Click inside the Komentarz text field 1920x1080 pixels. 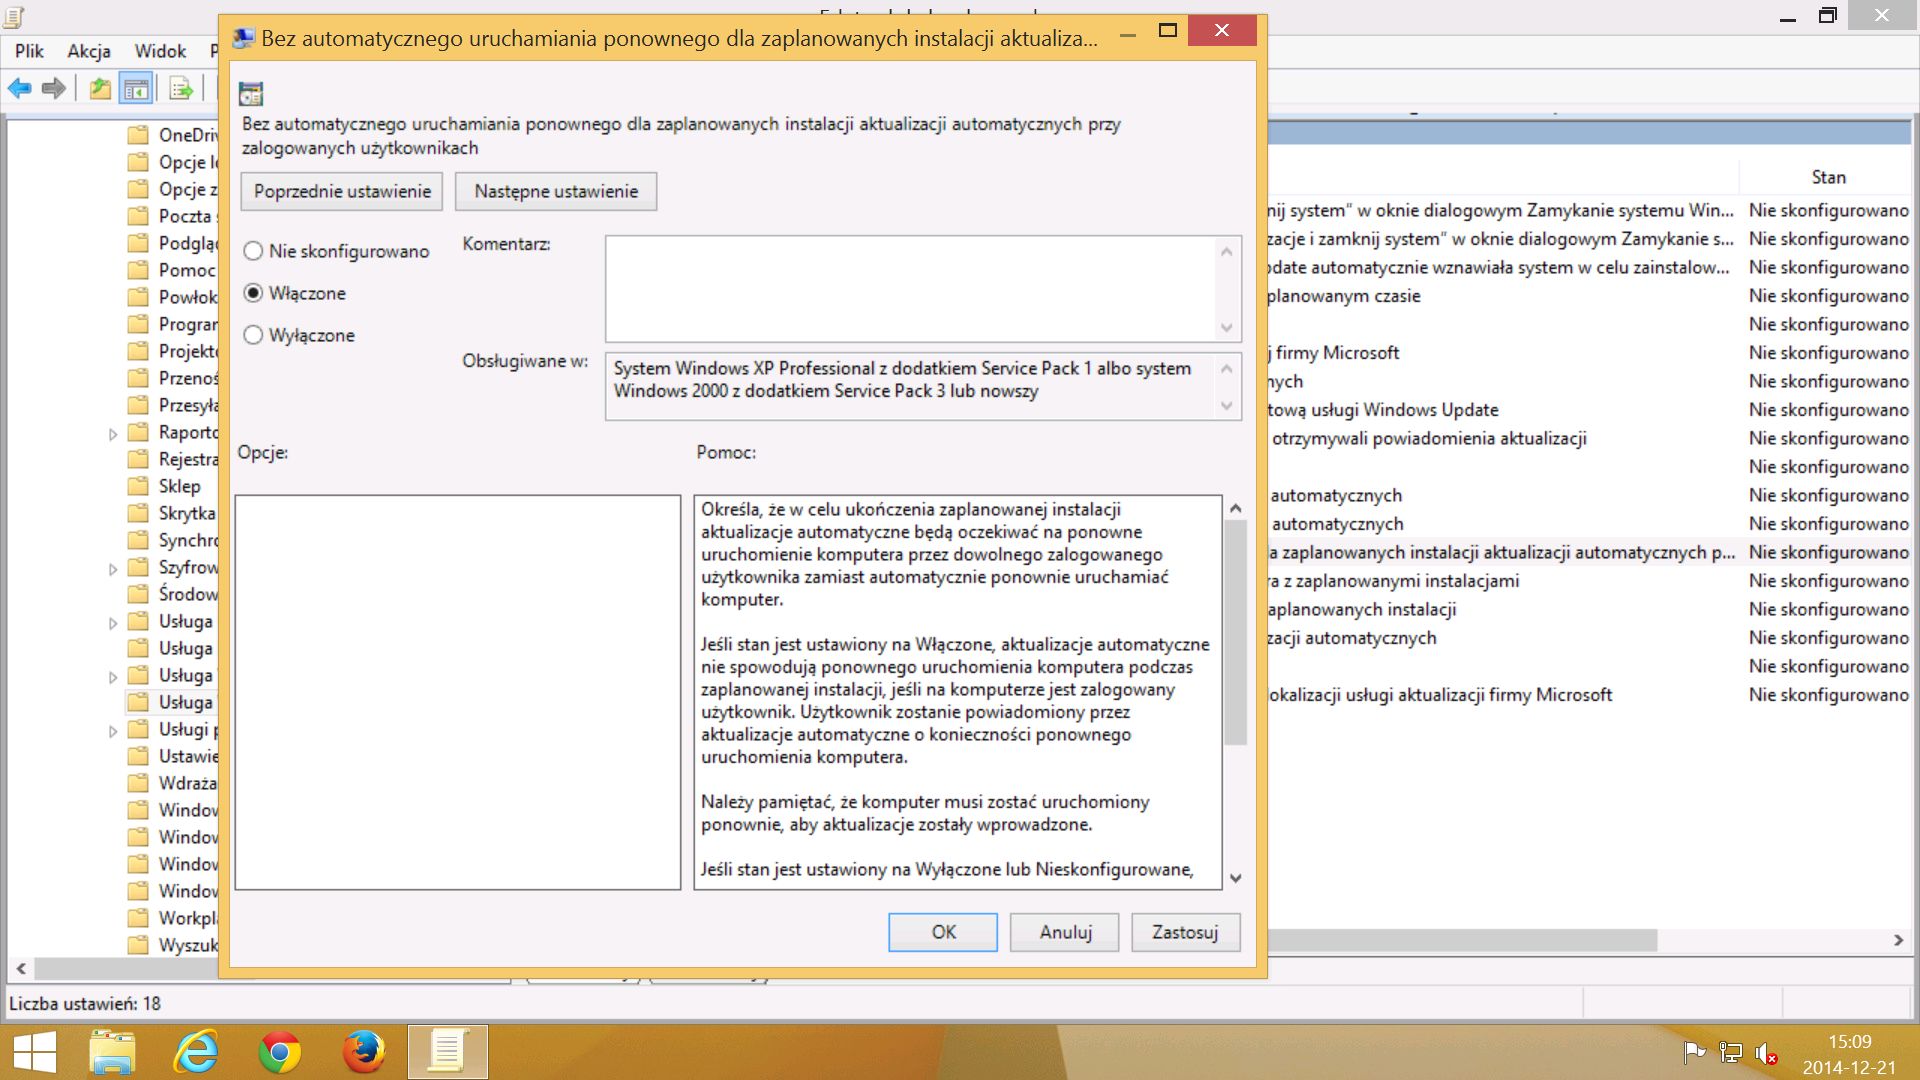[x=910, y=289]
